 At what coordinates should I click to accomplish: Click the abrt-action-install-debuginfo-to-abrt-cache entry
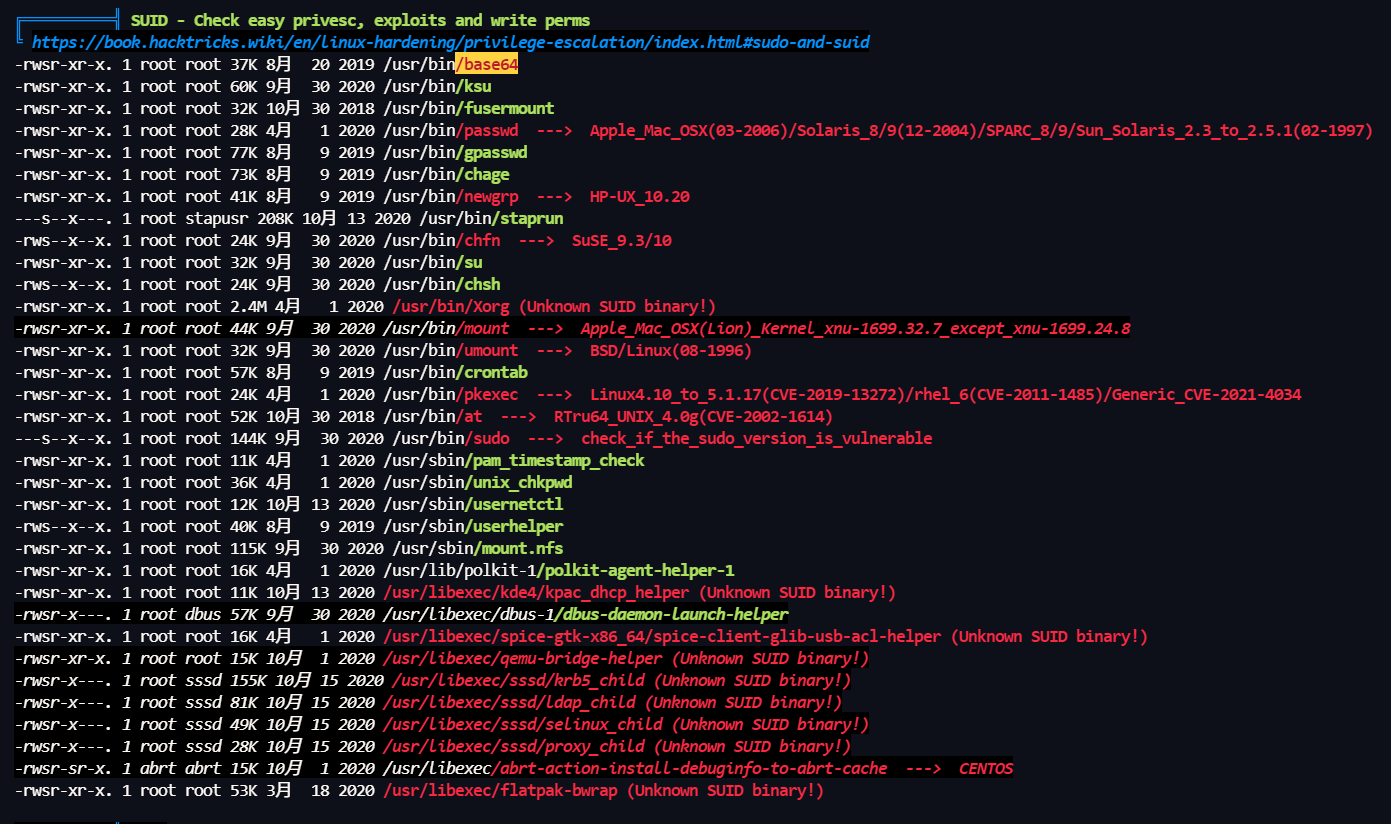click(690, 768)
